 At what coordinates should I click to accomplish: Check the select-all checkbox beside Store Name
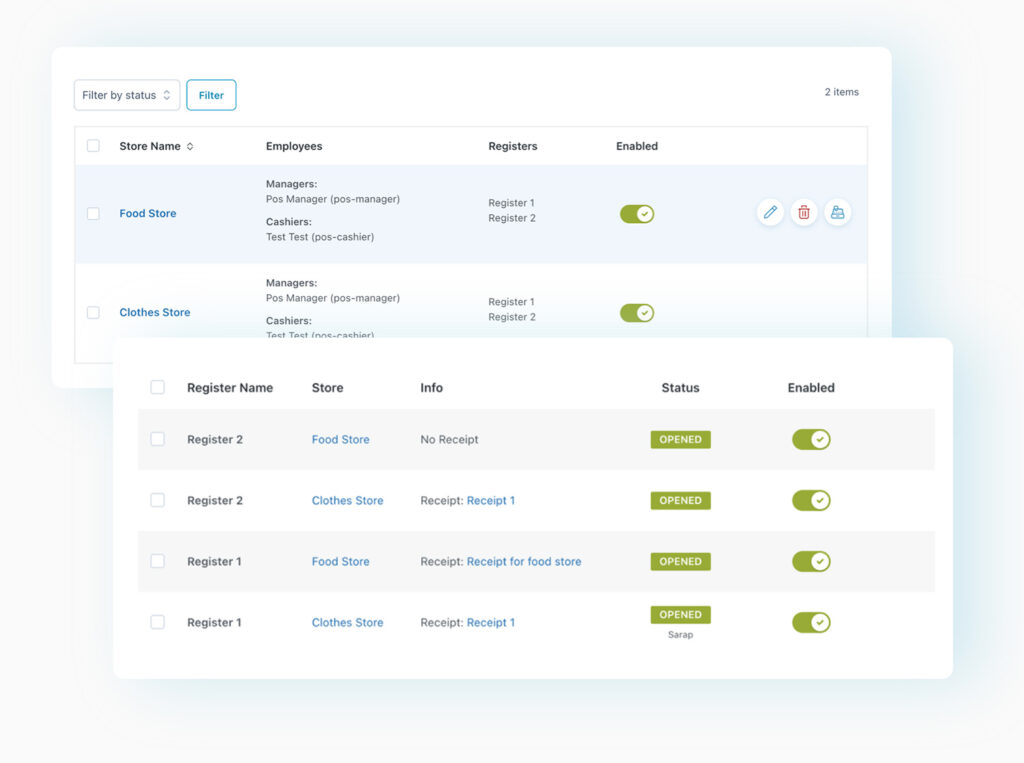pos(93,146)
